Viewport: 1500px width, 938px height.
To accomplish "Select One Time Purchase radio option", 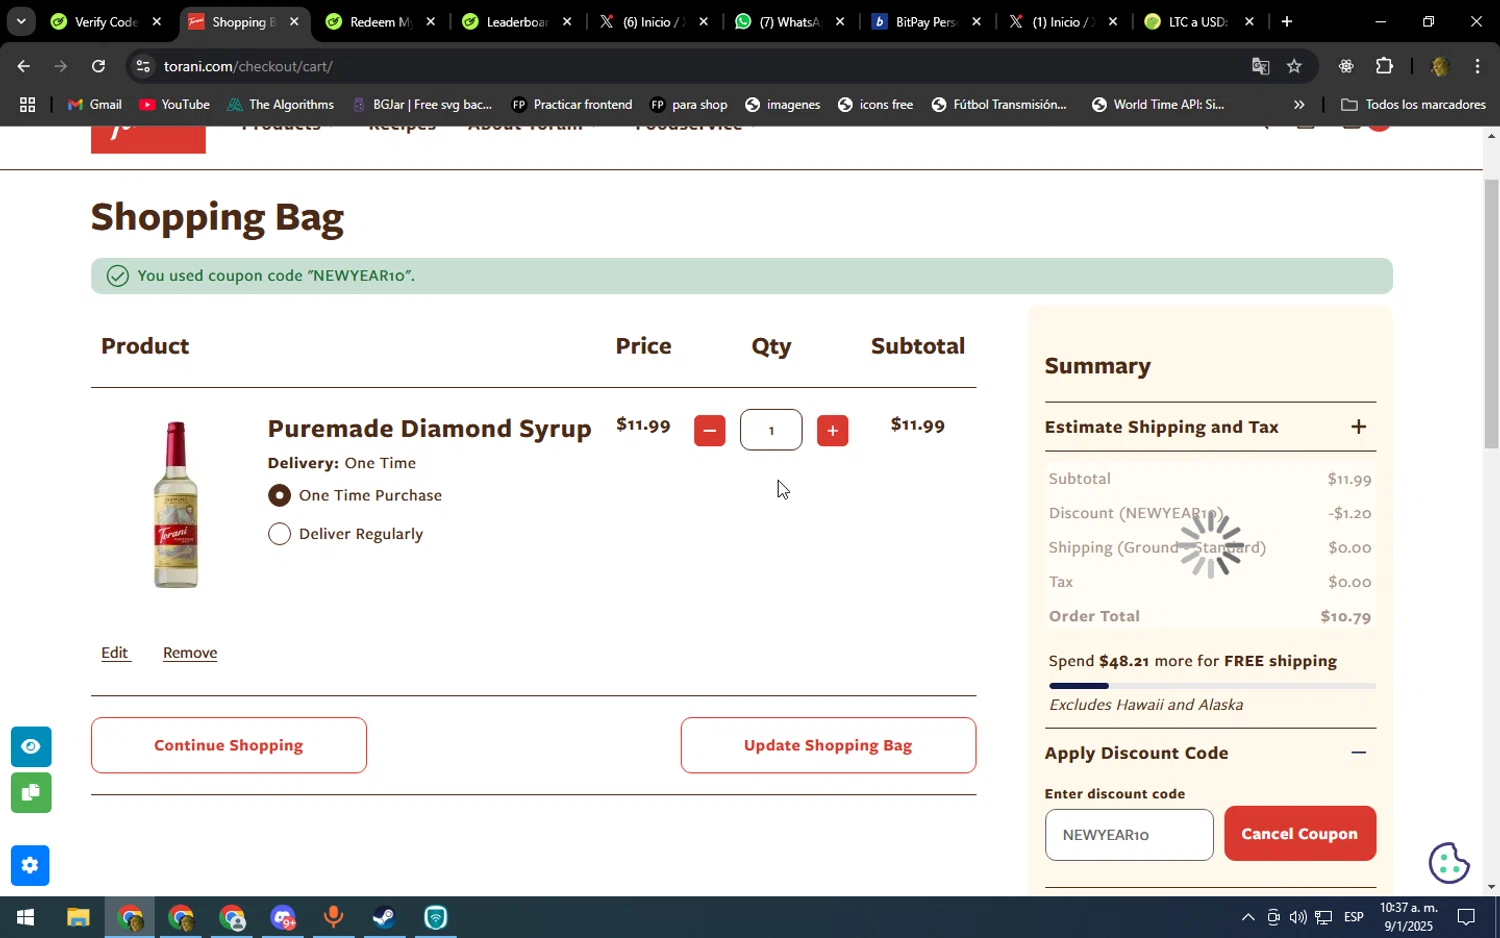I will 279,495.
